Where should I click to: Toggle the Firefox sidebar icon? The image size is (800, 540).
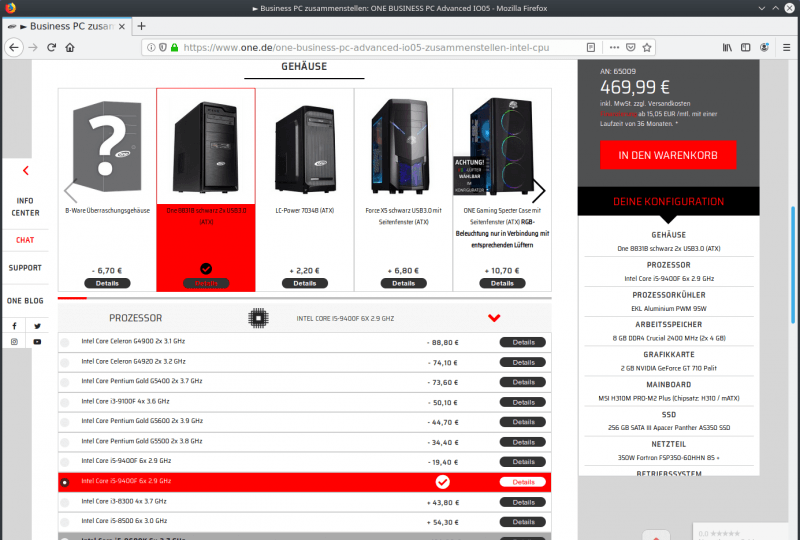click(x=745, y=47)
